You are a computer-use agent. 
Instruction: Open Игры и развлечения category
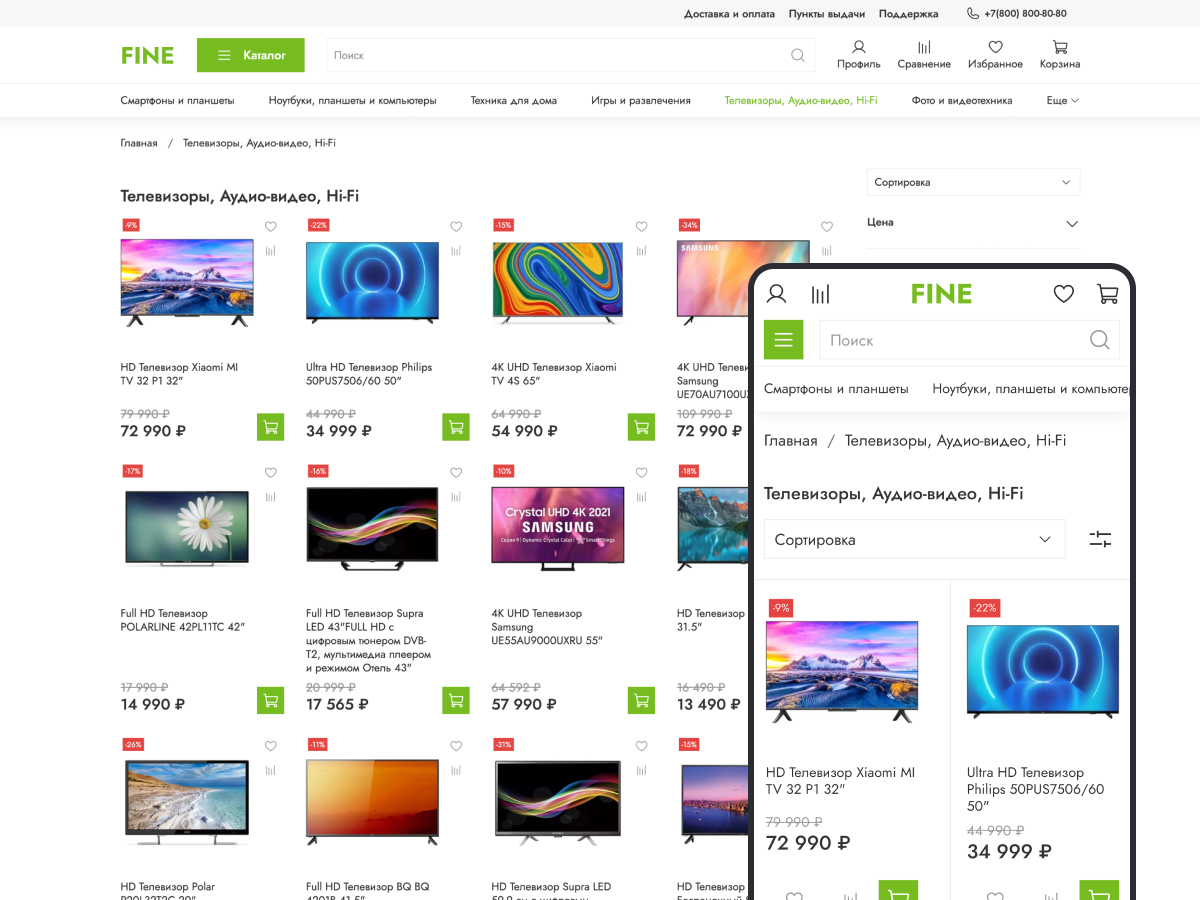click(641, 100)
